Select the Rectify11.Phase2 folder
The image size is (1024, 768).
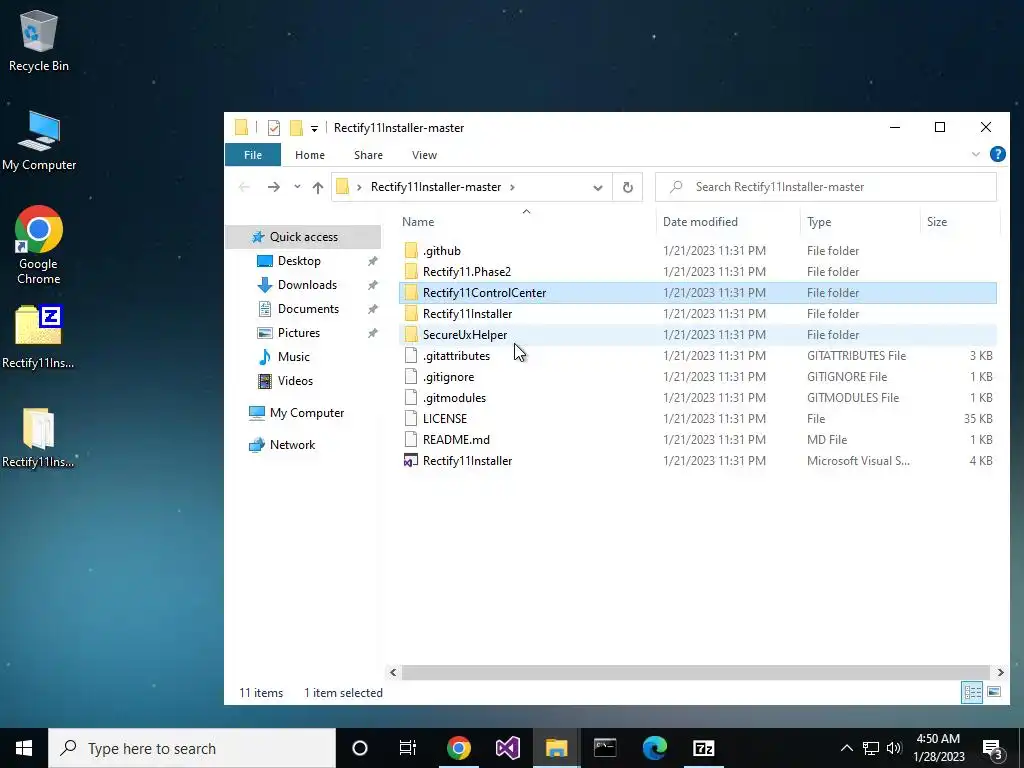pos(697,272)
